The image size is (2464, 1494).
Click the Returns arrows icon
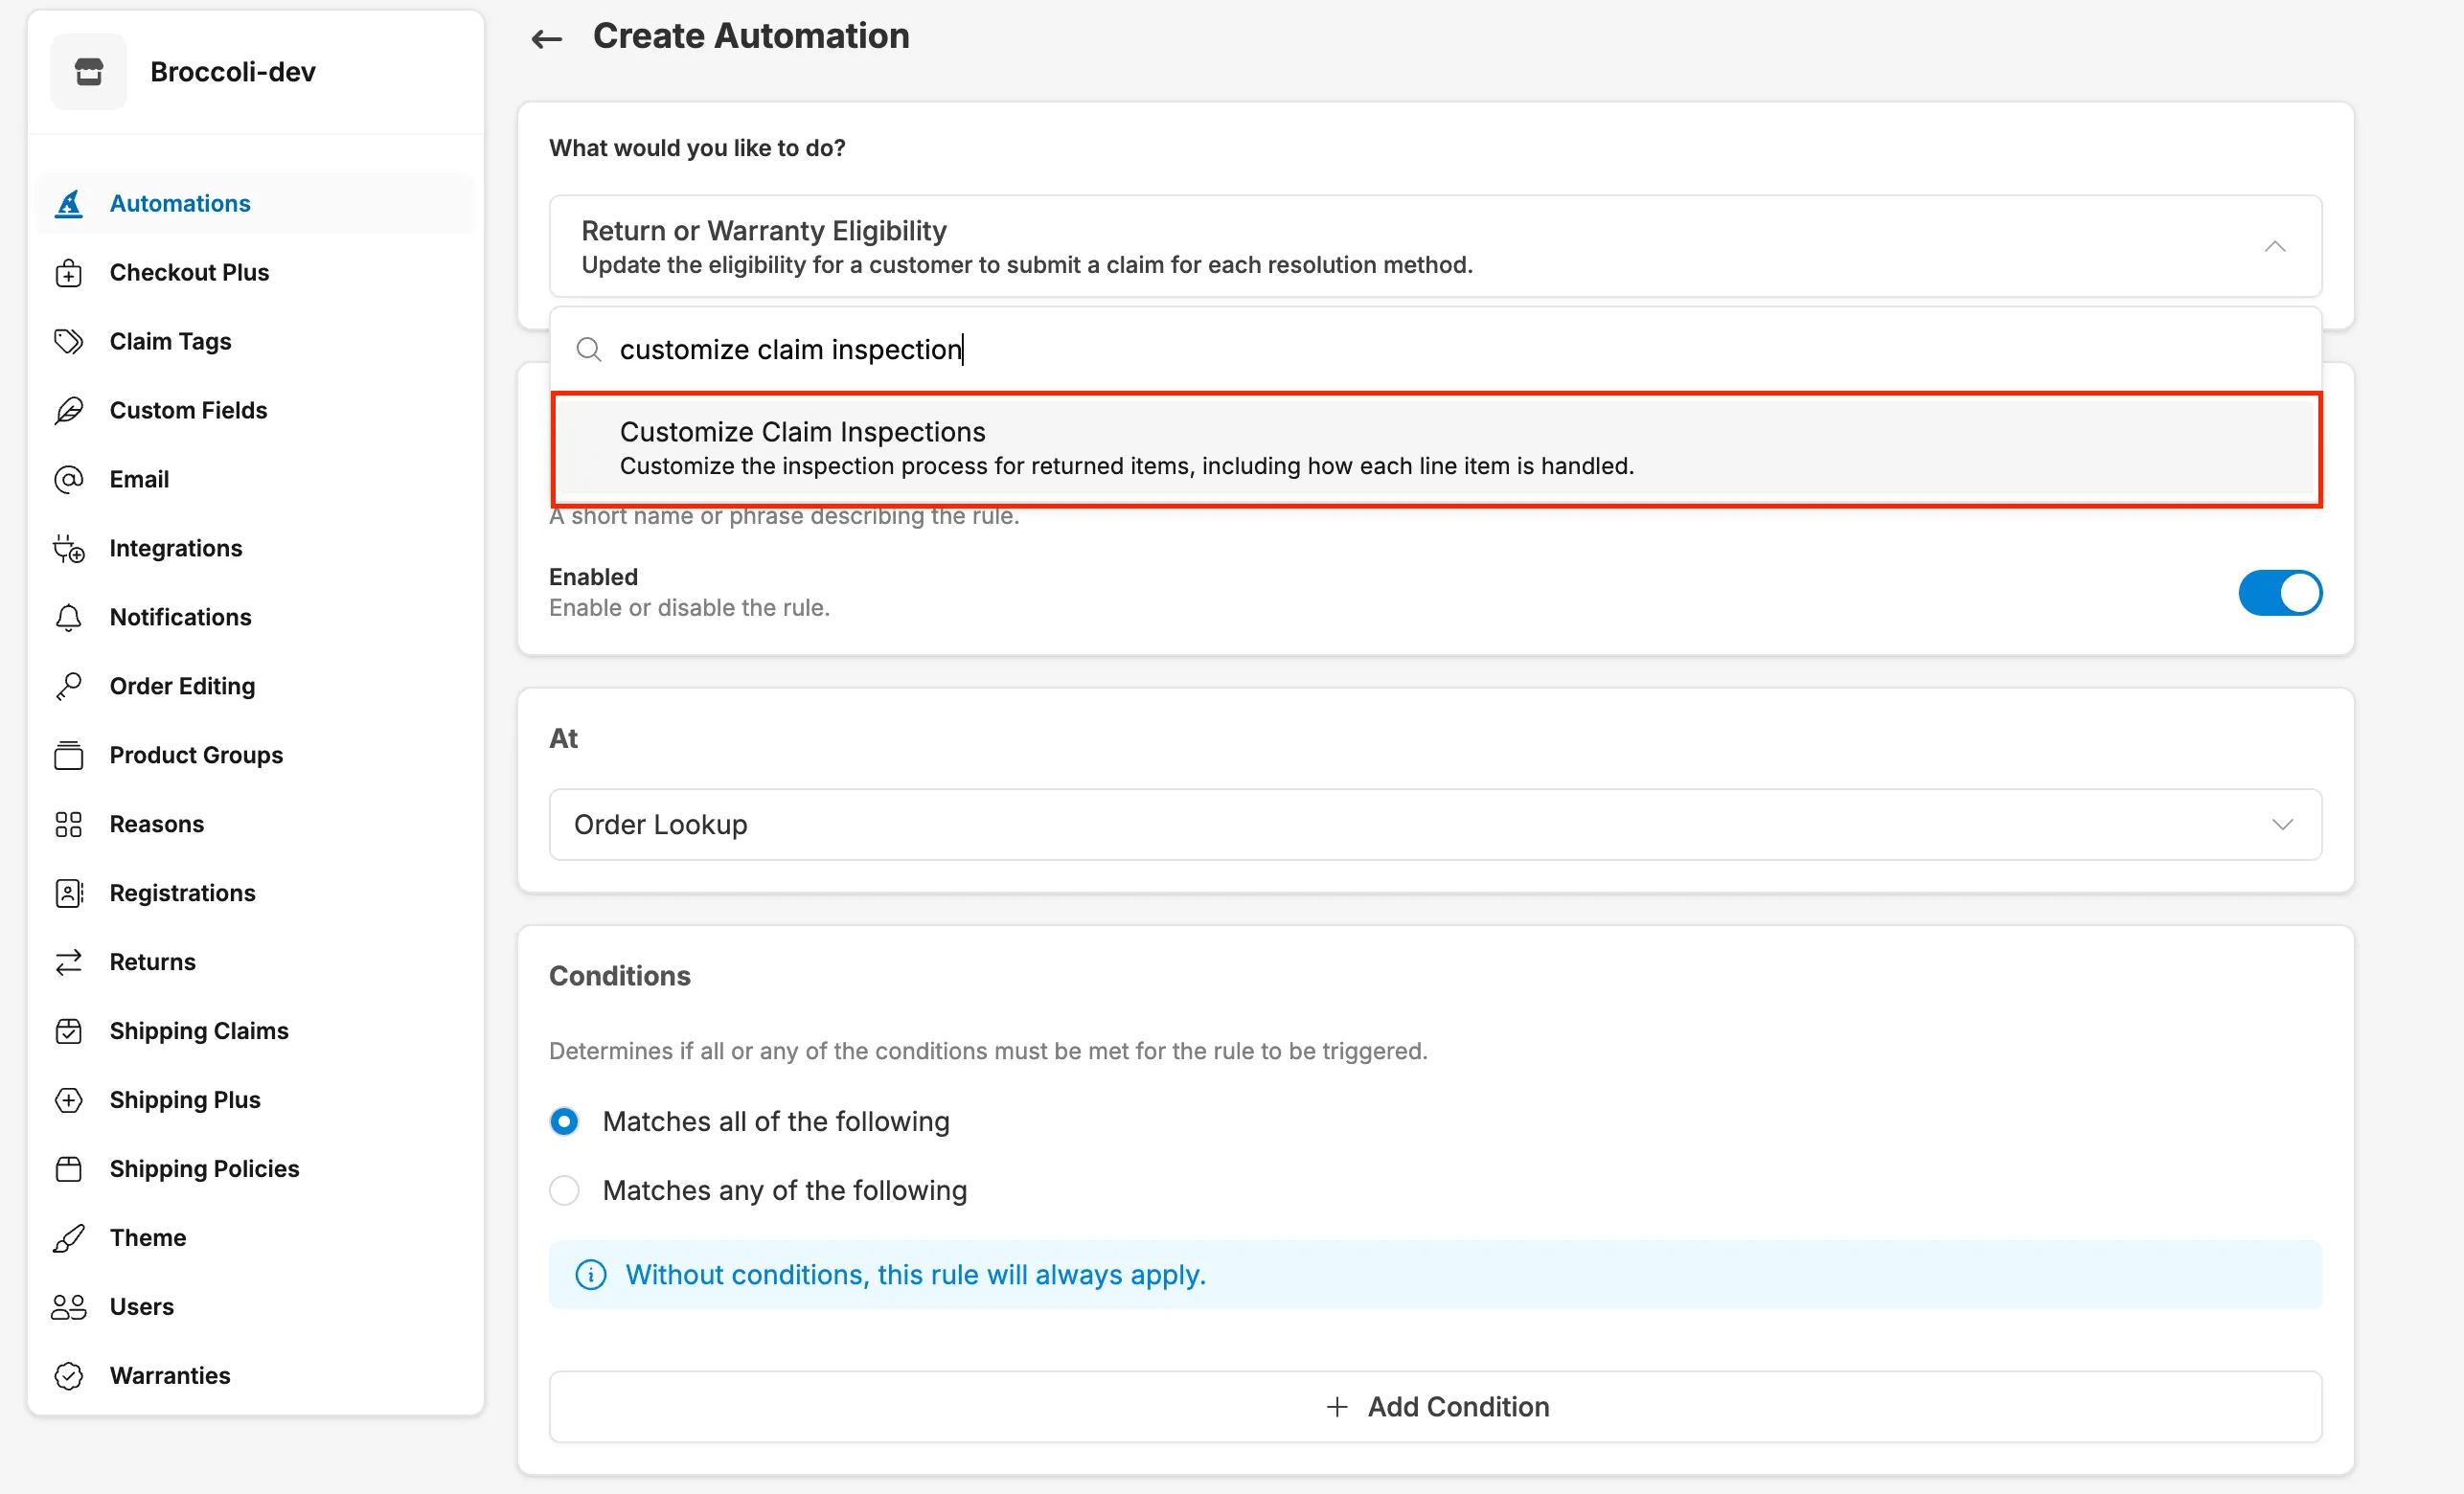(68, 962)
